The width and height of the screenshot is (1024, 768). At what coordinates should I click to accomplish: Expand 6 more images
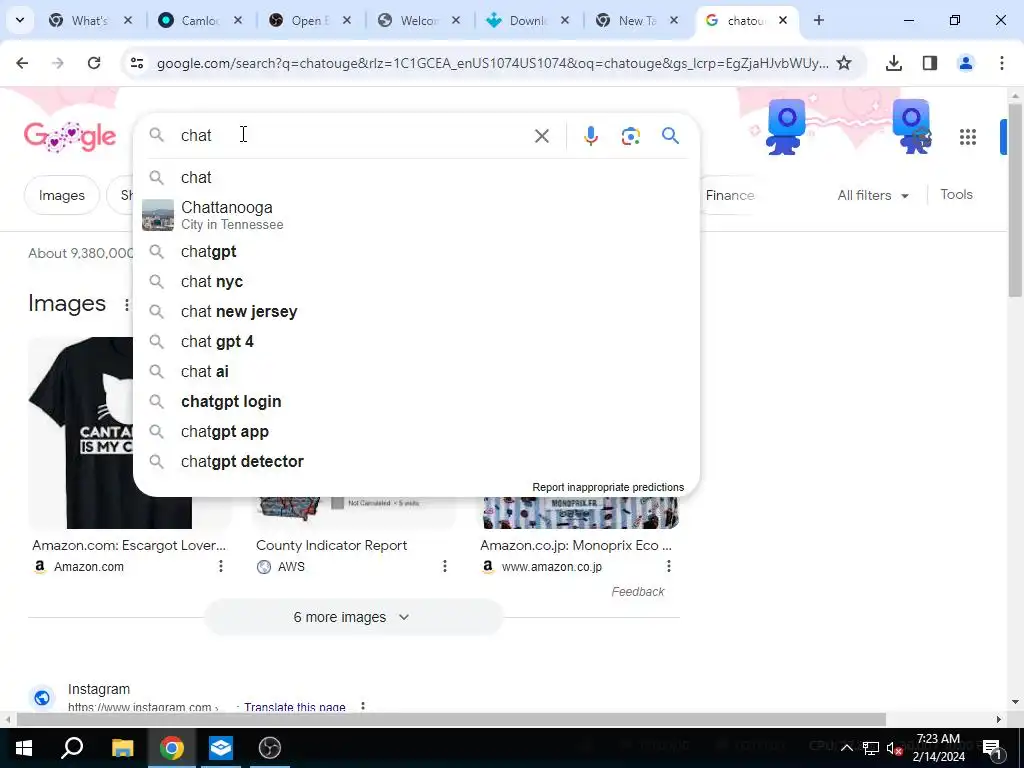point(353,617)
